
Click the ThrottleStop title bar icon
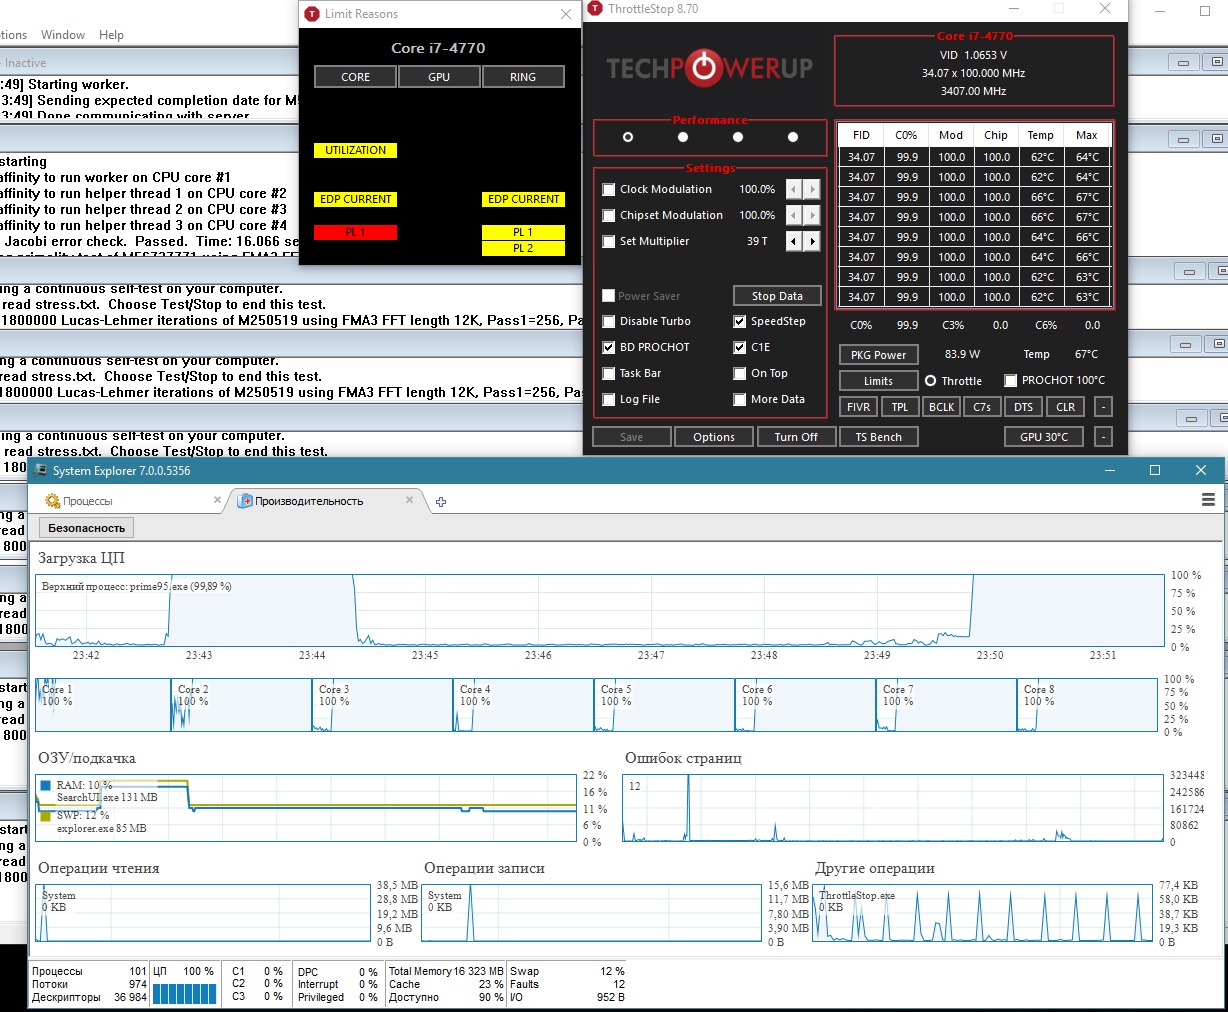596,9
